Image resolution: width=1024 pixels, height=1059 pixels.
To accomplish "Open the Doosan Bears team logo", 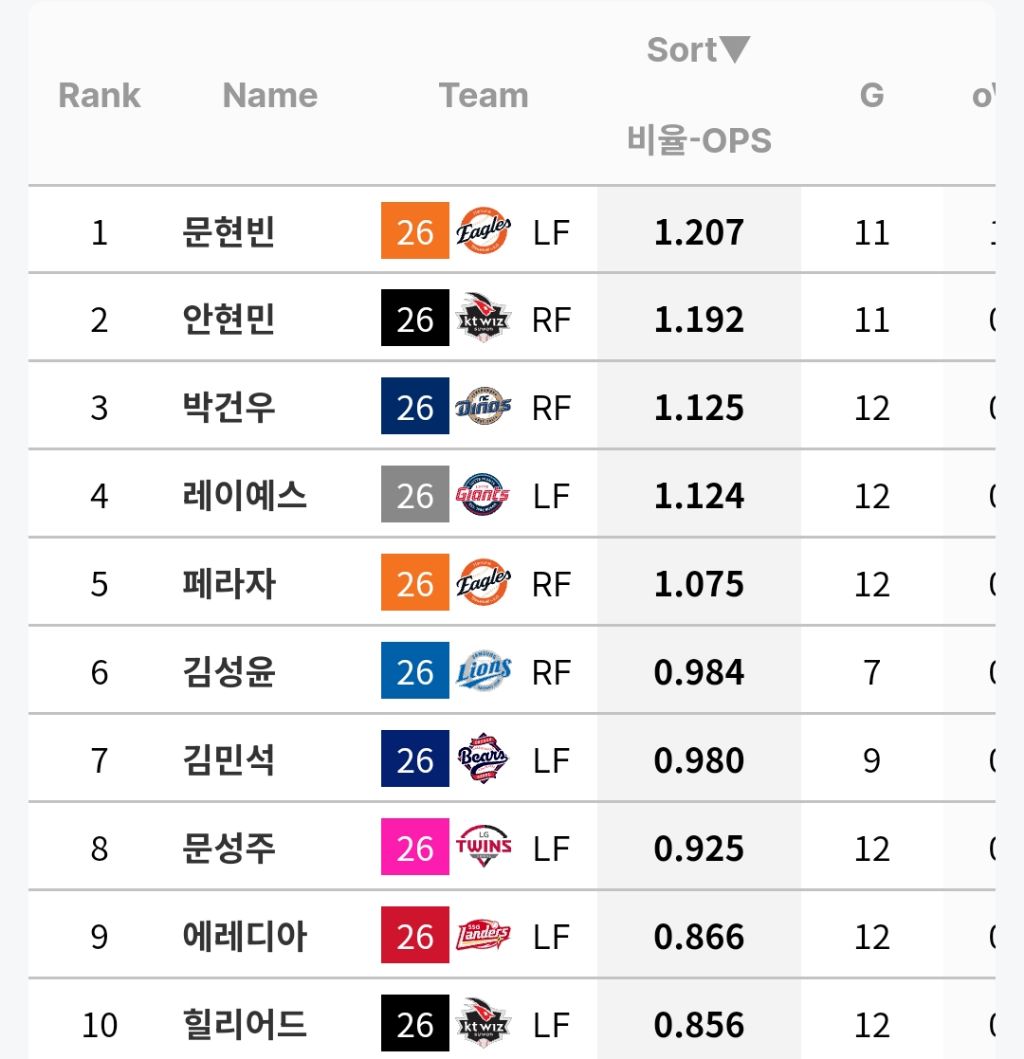I will click(483, 758).
